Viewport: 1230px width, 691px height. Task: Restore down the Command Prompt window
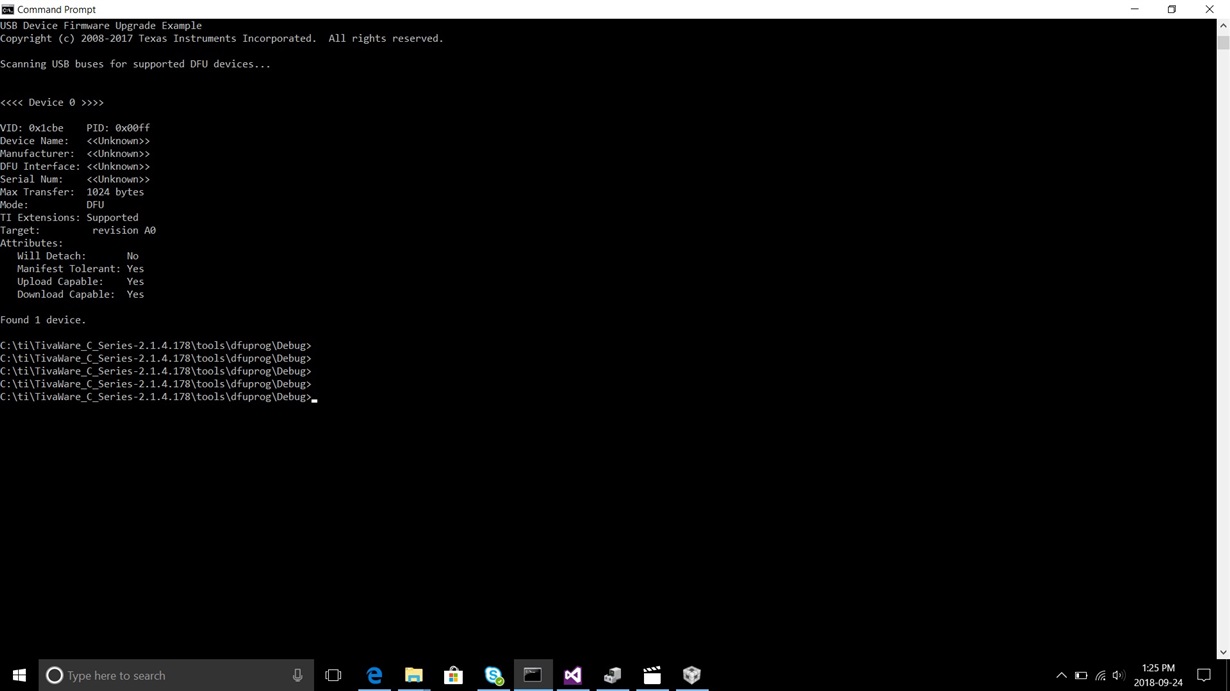pyautogui.click(x=1172, y=9)
